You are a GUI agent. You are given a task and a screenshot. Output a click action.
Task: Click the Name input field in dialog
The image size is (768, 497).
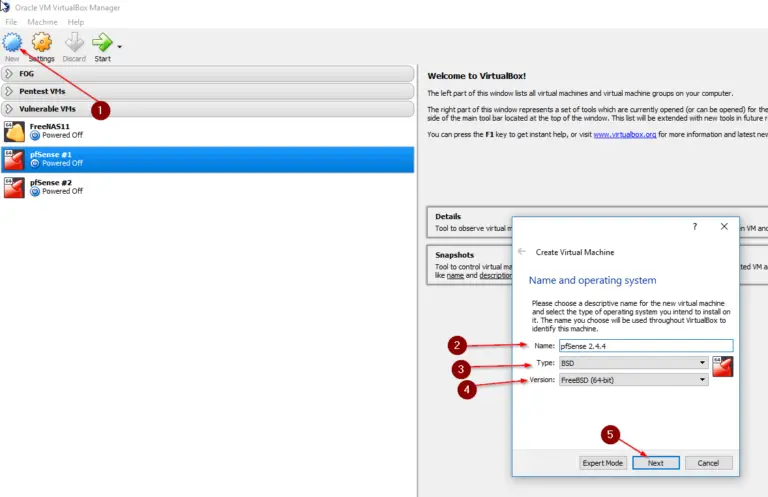[646, 346]
